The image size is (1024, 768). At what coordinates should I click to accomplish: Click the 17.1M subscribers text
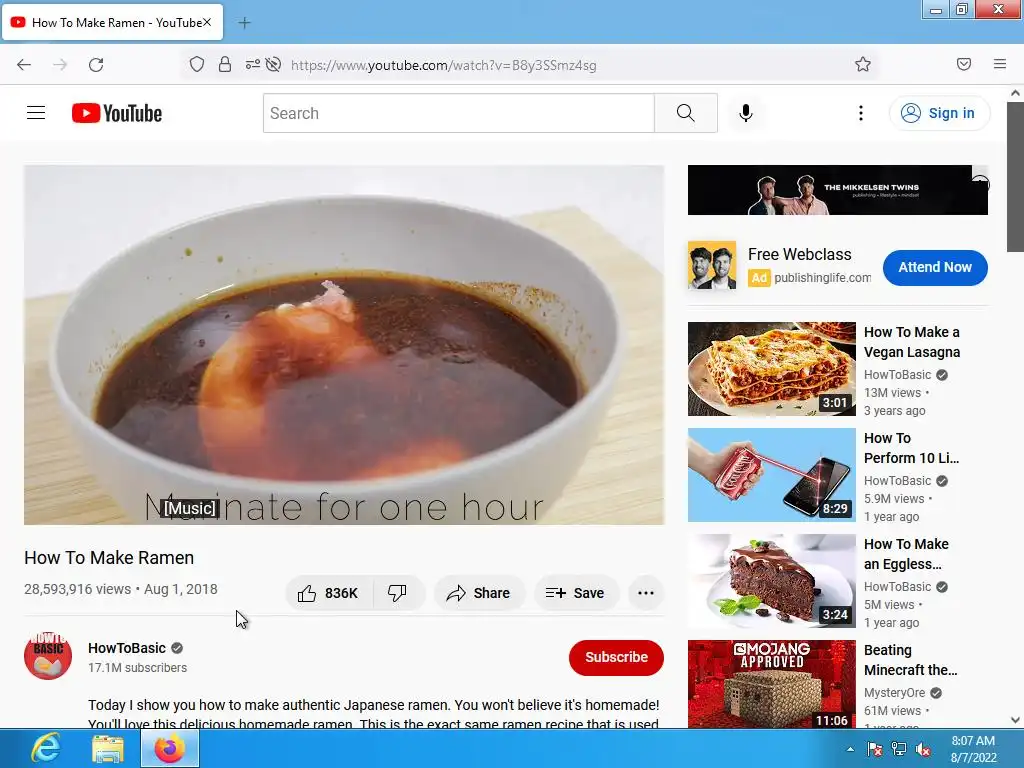point(137,667)
